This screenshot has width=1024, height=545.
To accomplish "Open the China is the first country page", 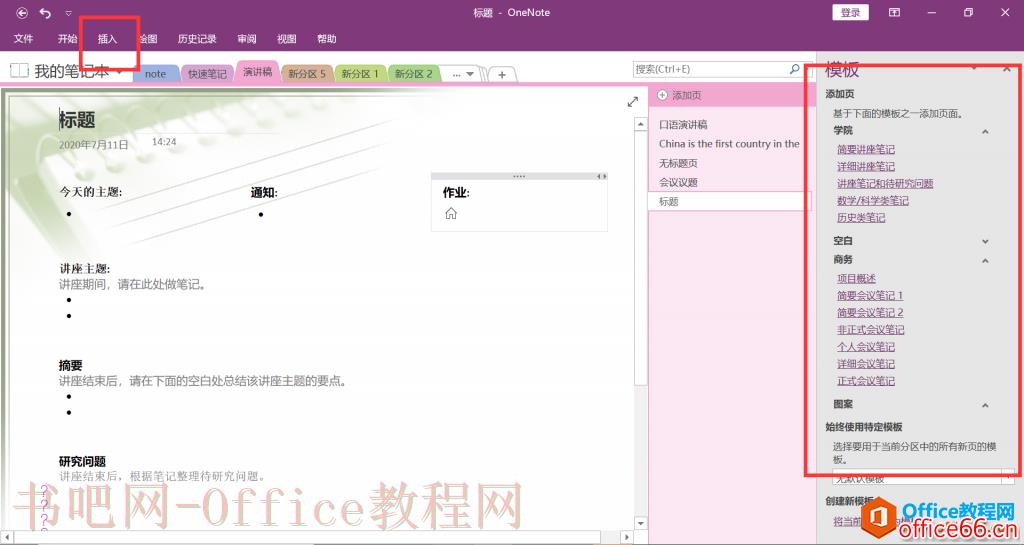I will pyautogui.click(x=729, y=144).
